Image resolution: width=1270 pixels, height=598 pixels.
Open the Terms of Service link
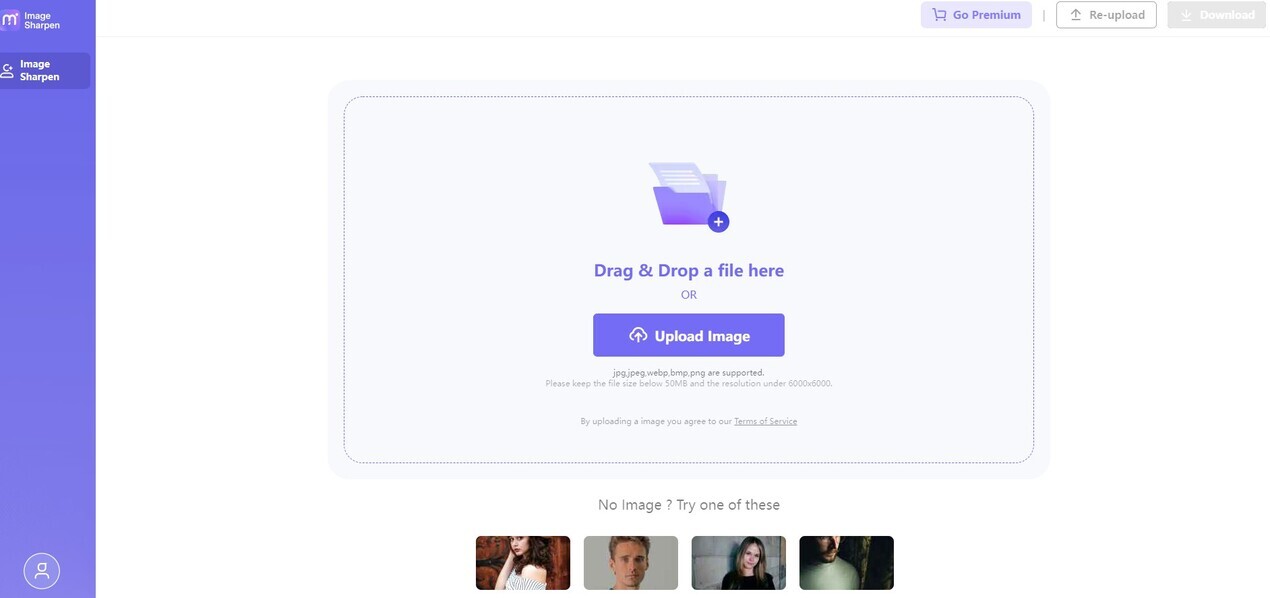click(x=765, y=421)
